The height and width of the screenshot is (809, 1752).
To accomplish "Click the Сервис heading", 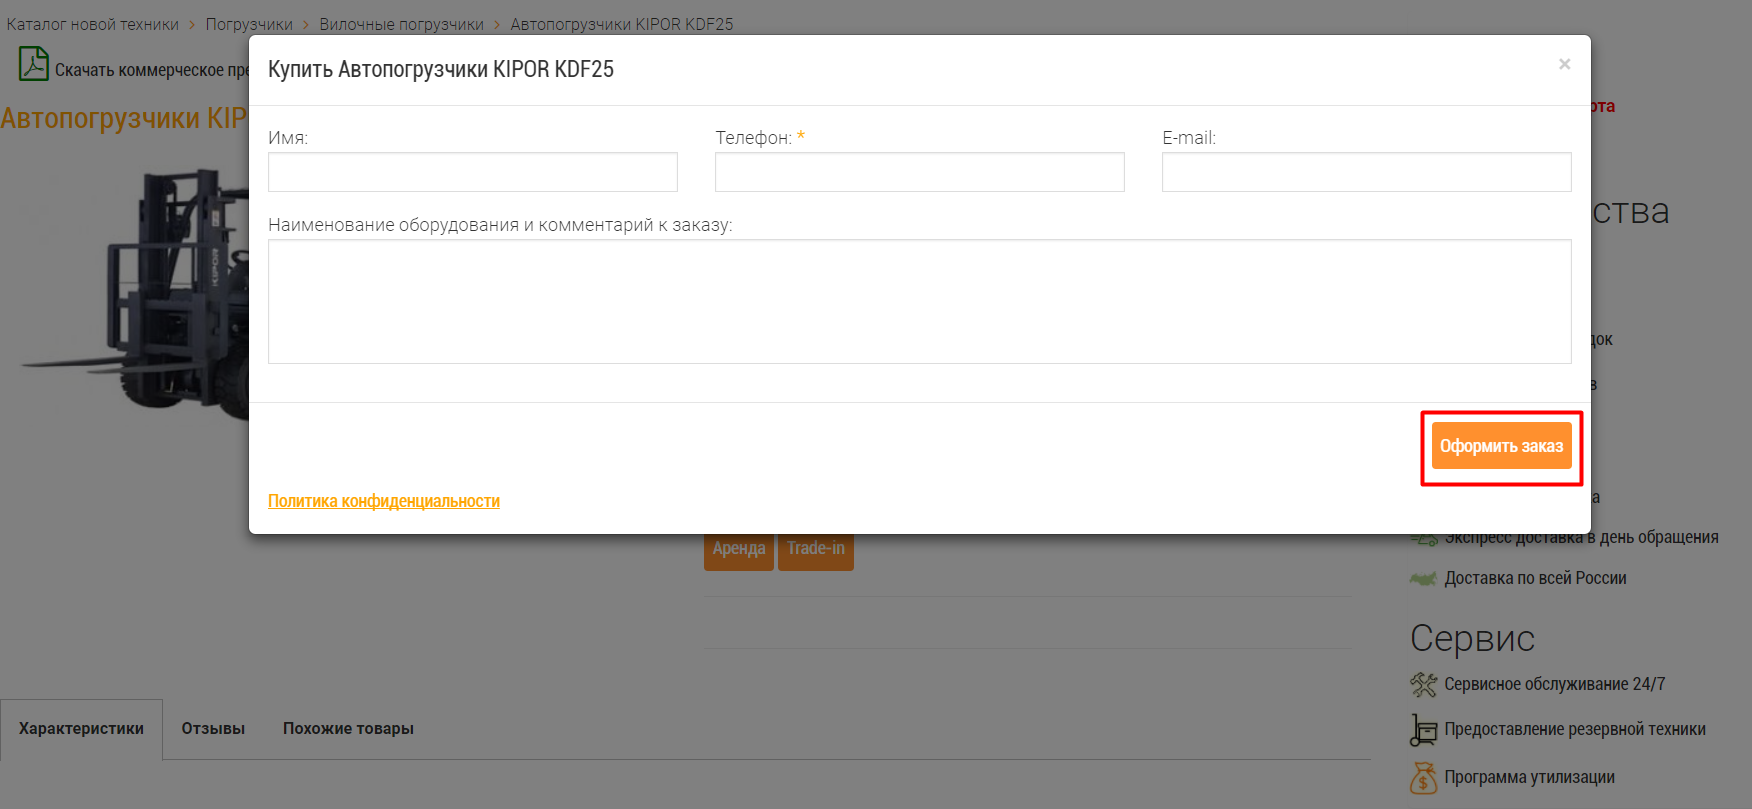I will pyautogui.click(x=1472, y=638).
